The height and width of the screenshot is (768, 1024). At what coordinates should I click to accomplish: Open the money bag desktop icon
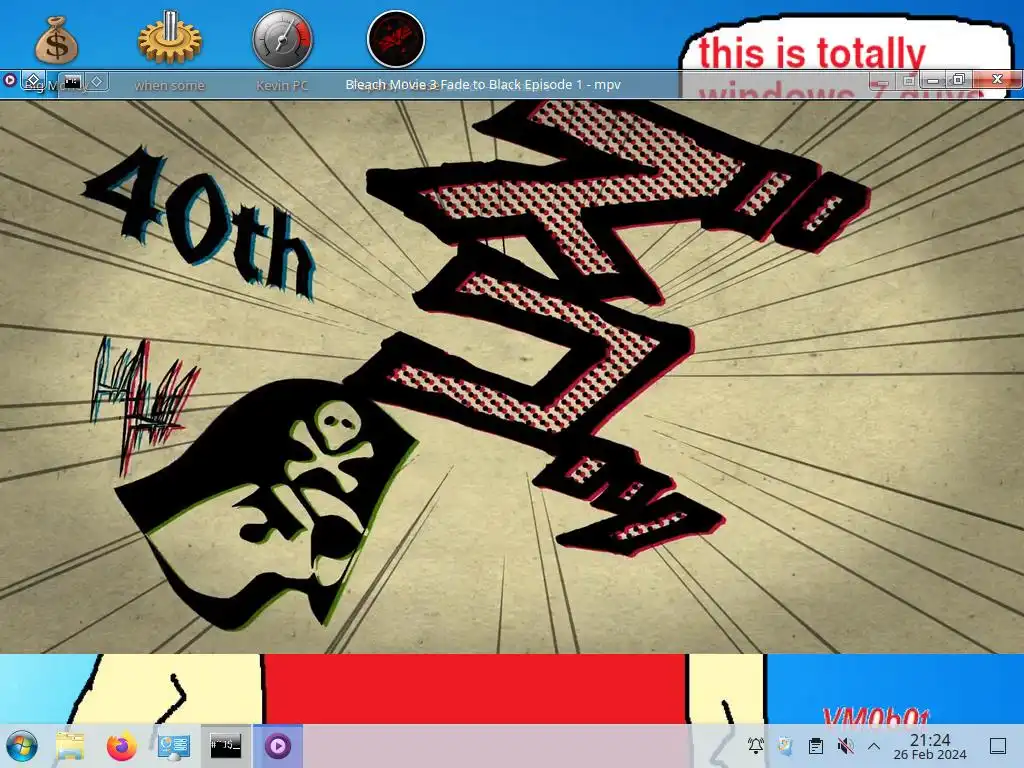coord(56,40)
